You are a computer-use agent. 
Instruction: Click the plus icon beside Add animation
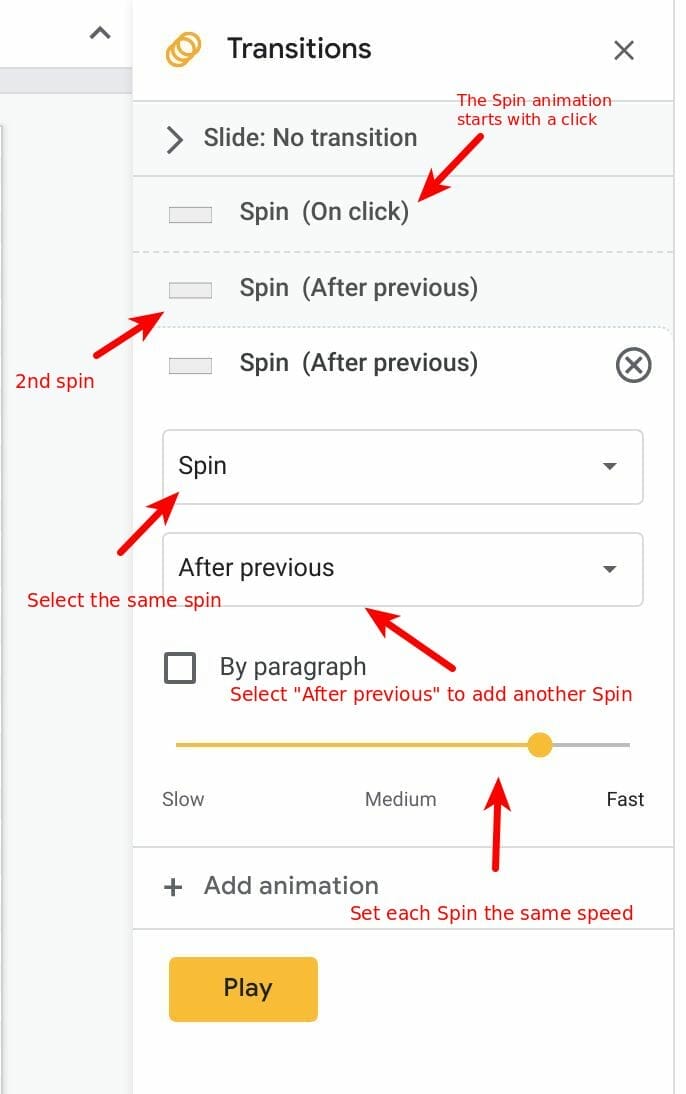(173, 887)
